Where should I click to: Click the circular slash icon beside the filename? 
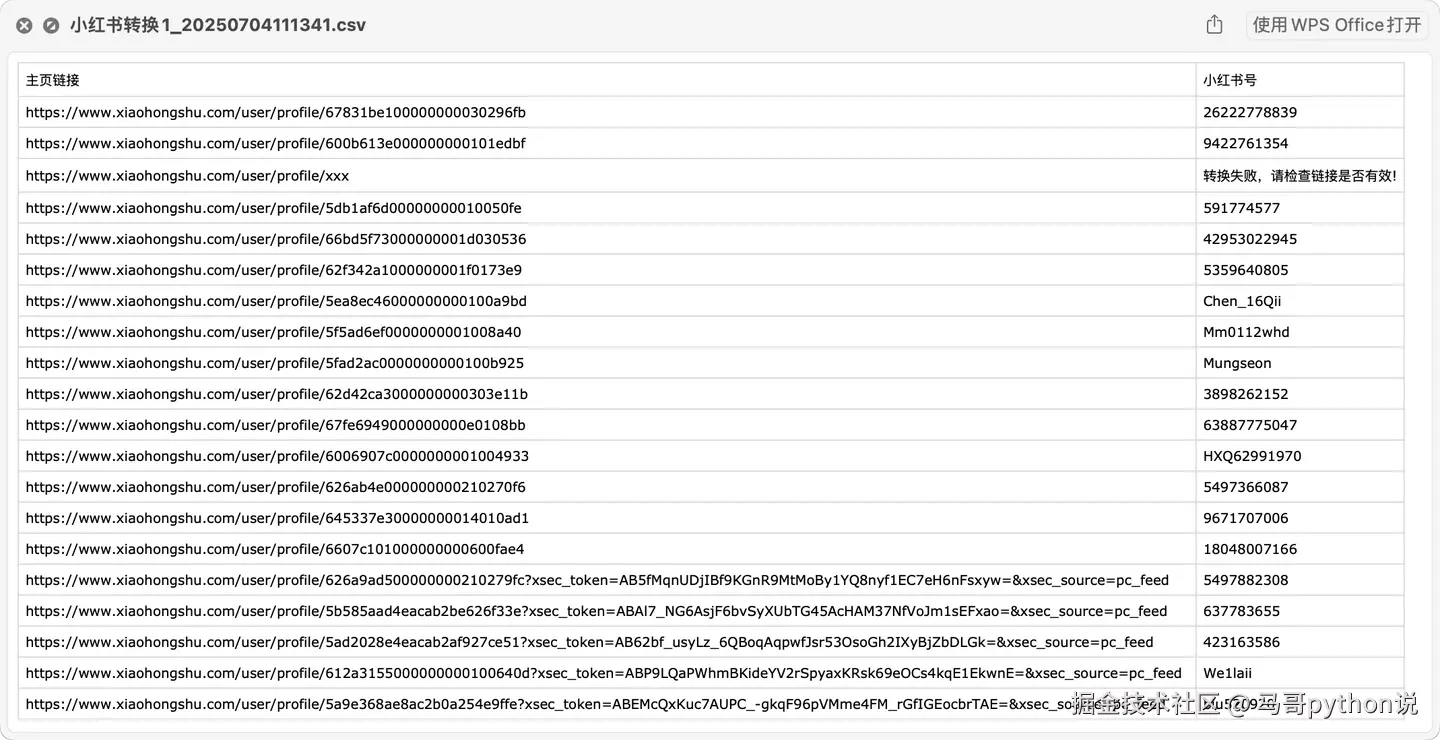(50, 25)
